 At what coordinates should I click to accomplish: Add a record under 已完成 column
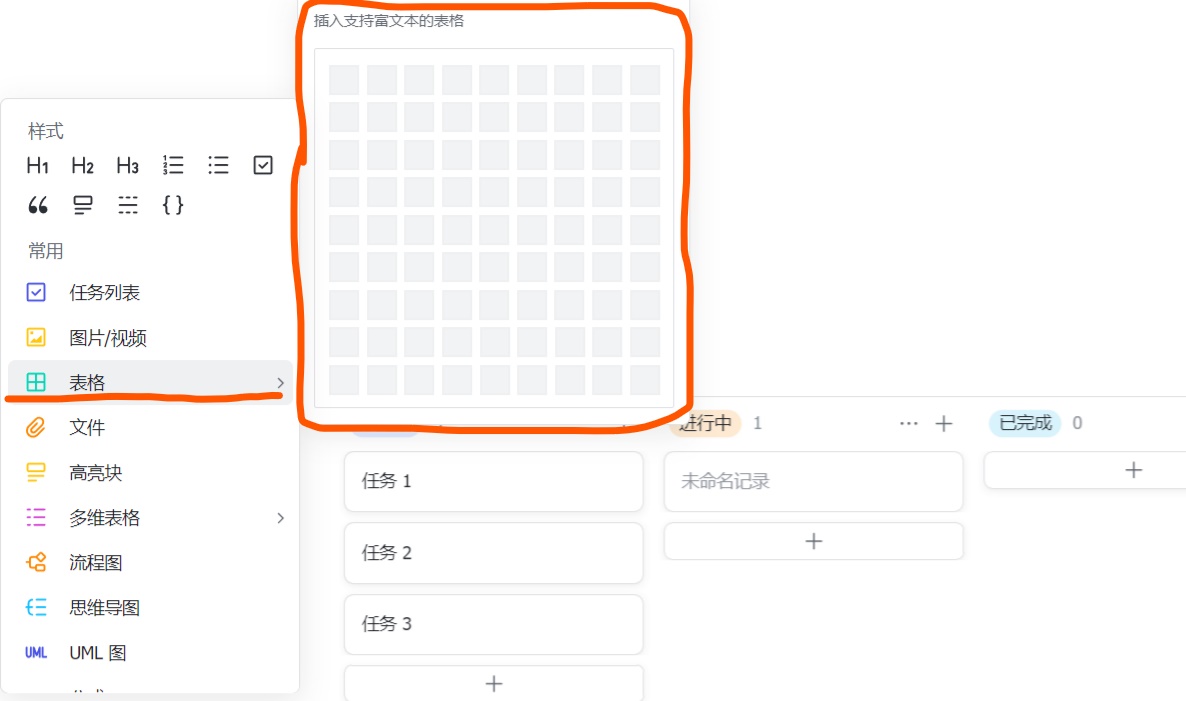(x=1133, y=470)
